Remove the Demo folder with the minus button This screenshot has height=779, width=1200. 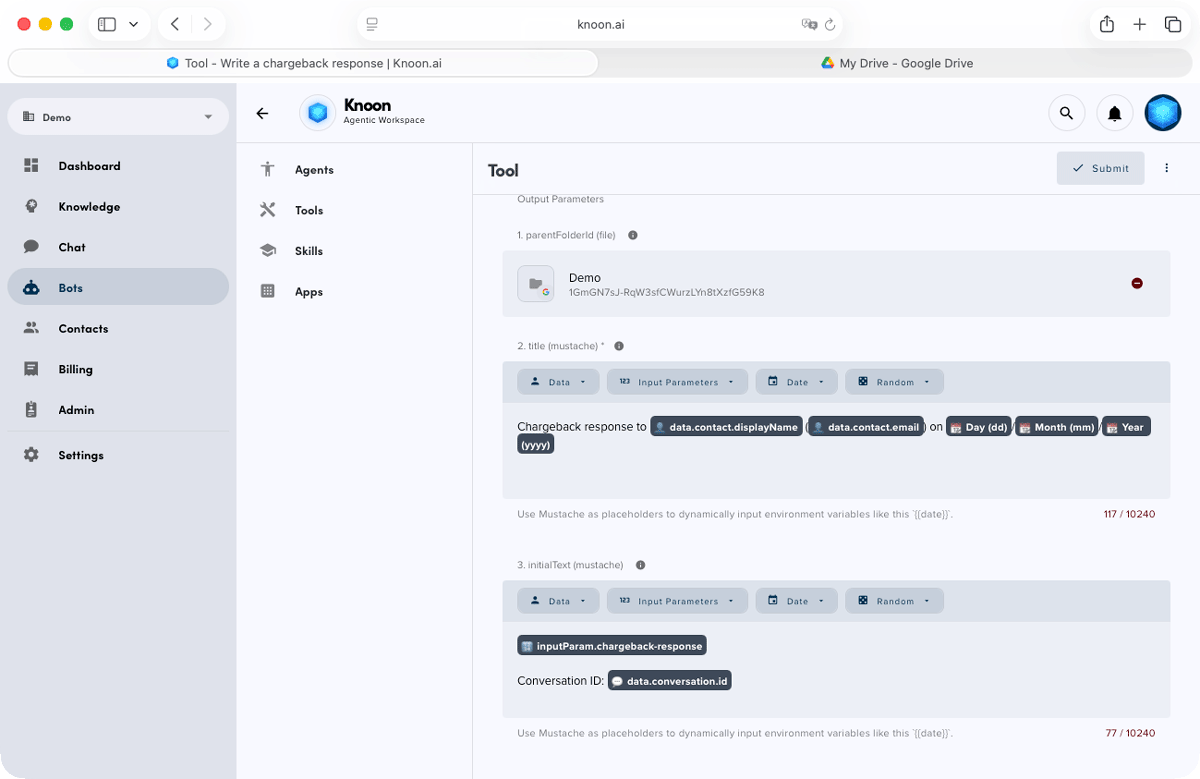pos(1137,283)
